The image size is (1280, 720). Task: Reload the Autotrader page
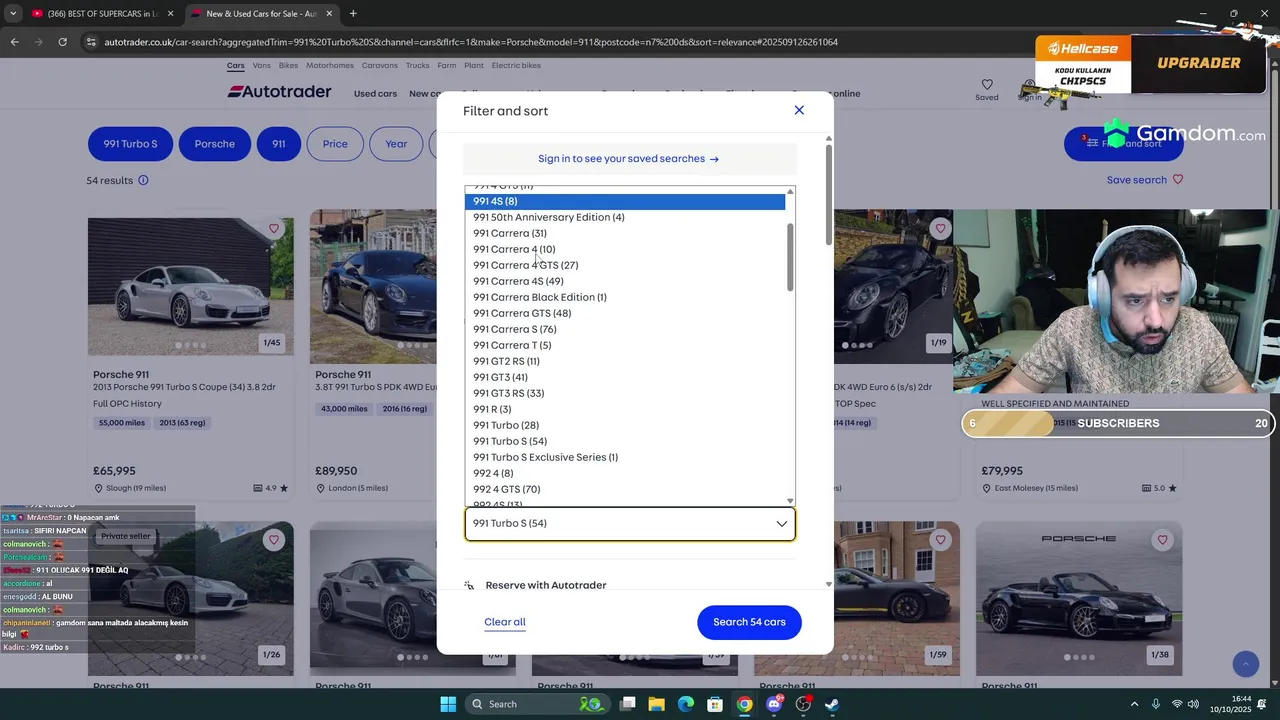point(62,42)
